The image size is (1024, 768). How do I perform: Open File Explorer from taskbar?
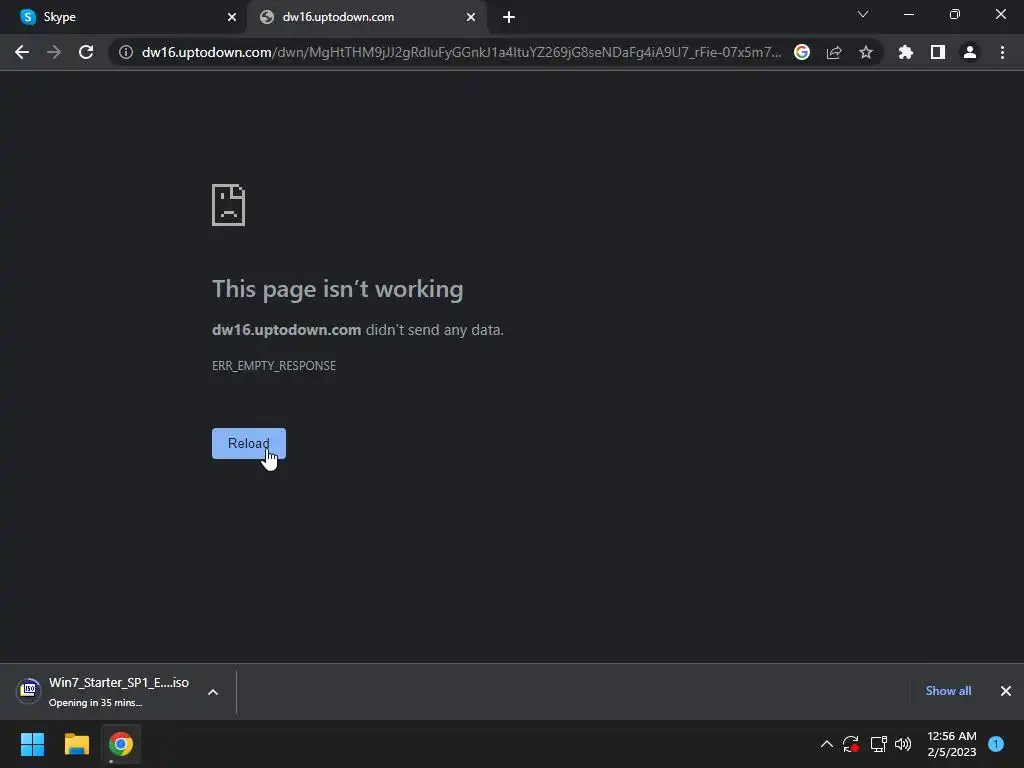[76, 744]
